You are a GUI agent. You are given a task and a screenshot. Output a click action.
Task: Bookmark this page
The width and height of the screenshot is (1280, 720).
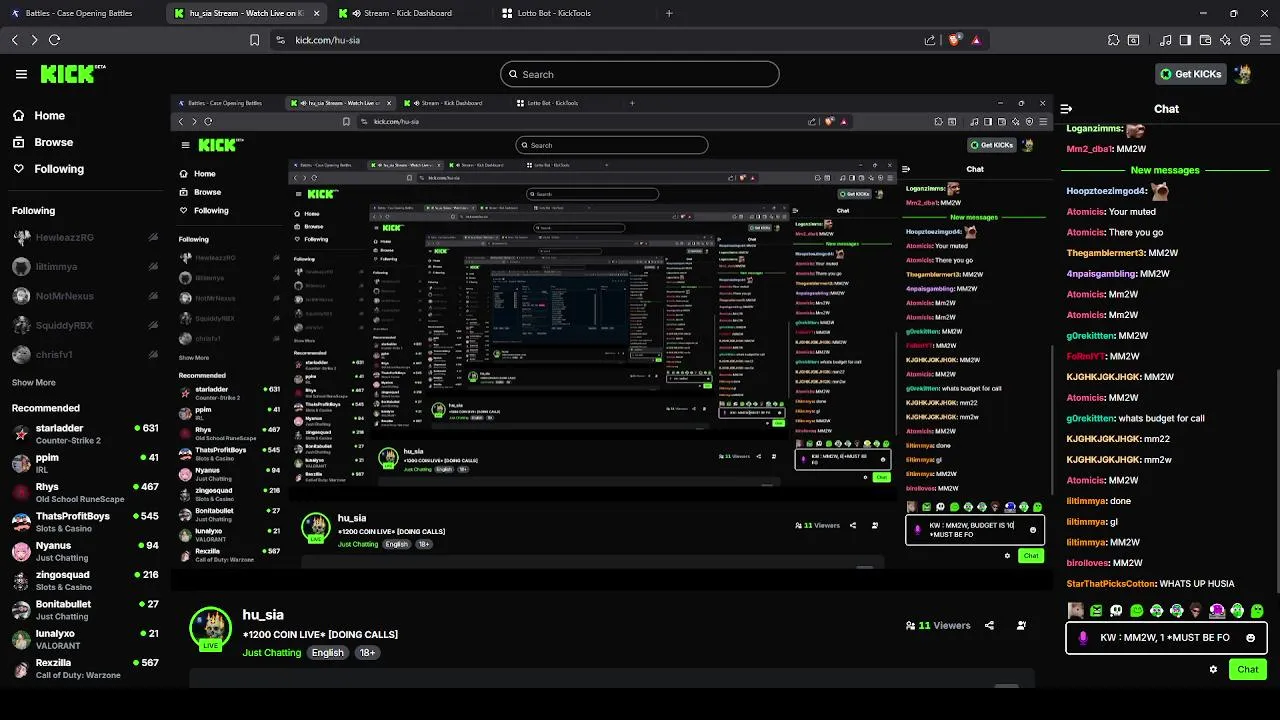coord(254,40)
